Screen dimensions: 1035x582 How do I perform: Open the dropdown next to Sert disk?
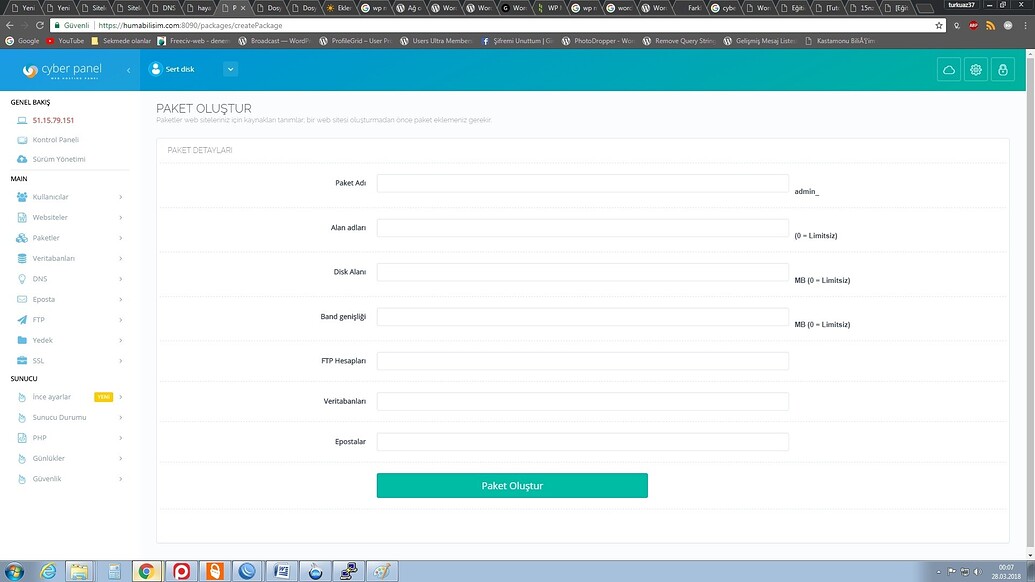pyautogui.click(x=230, y=69)
